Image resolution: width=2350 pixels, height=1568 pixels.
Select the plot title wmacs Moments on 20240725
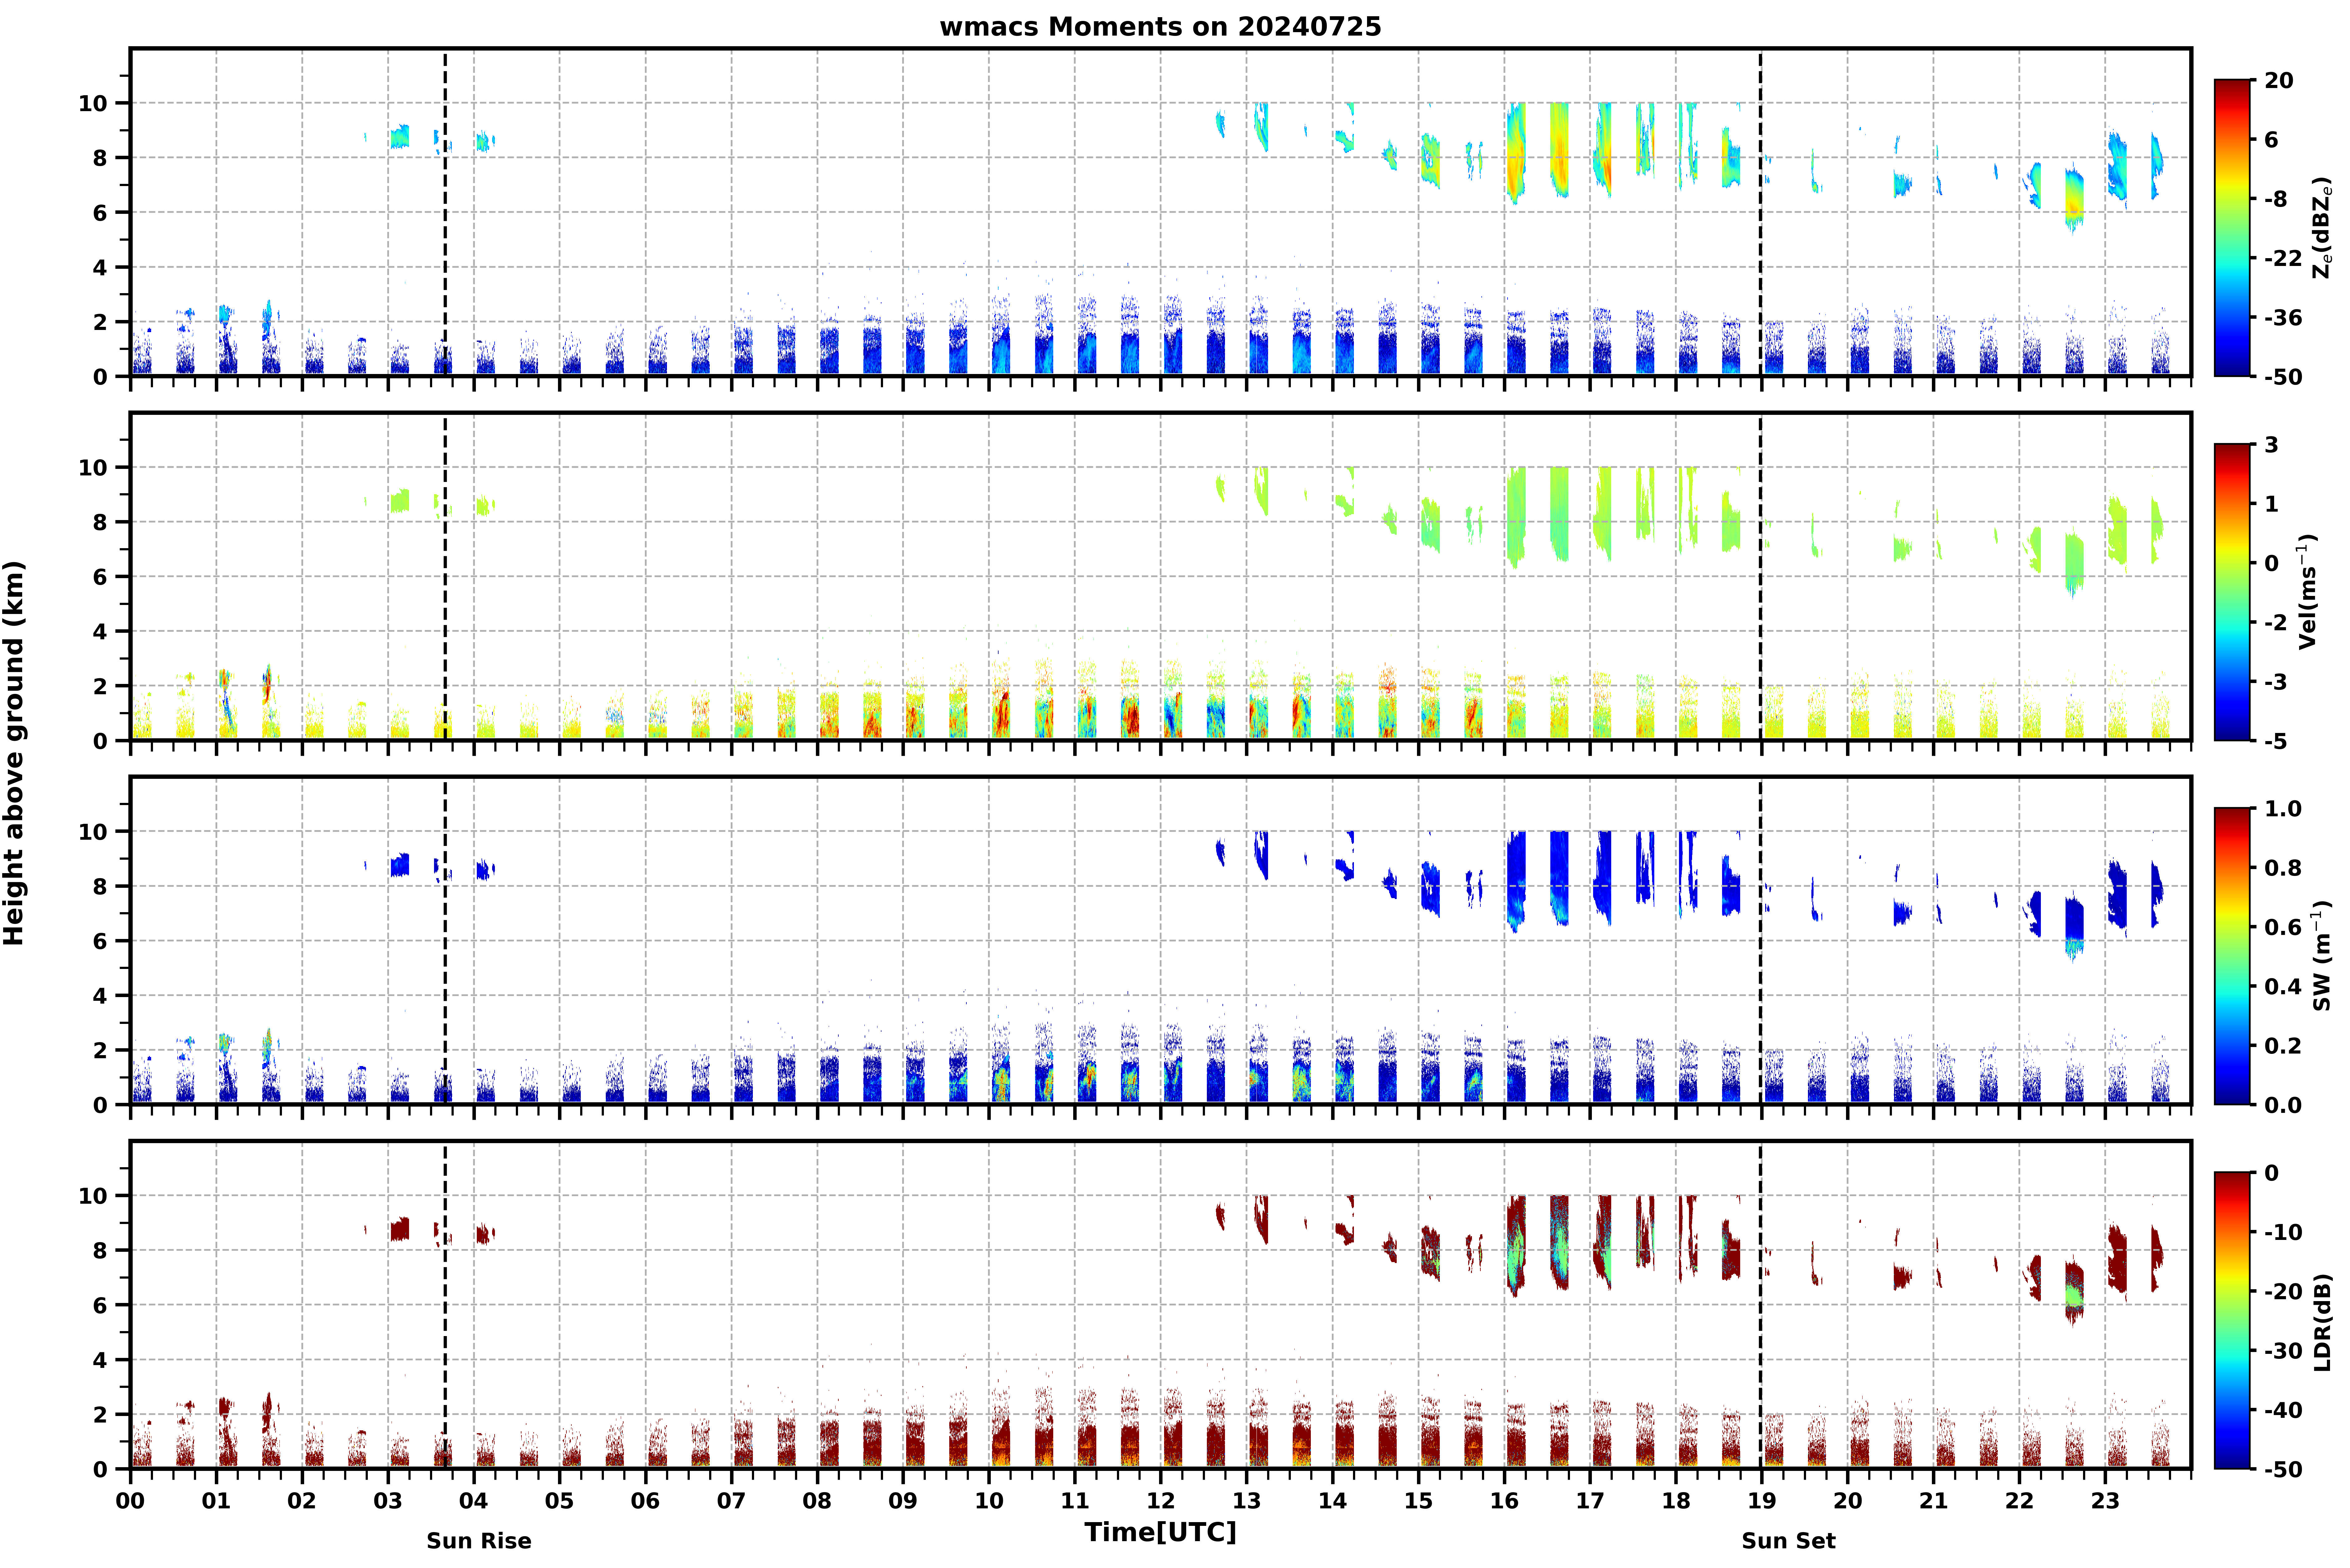pos(1160,27)
